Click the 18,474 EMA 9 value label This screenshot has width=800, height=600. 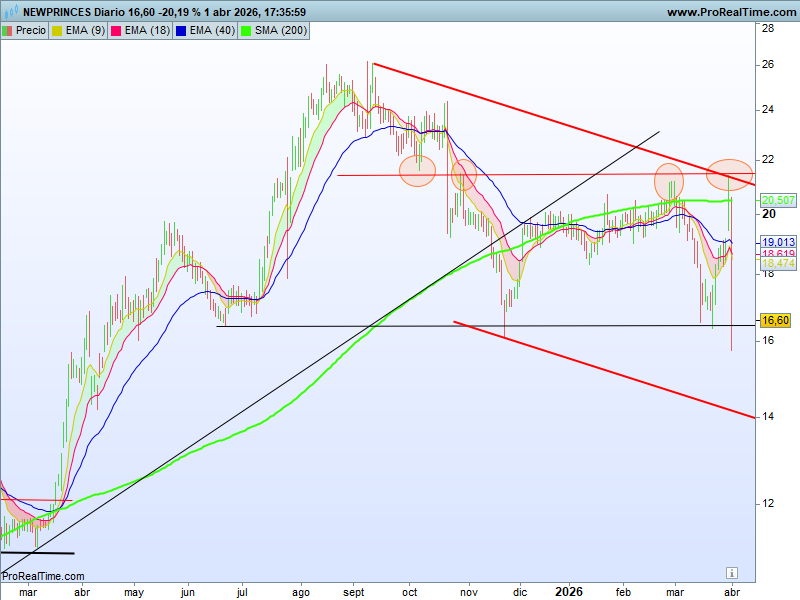pos(778,263)
